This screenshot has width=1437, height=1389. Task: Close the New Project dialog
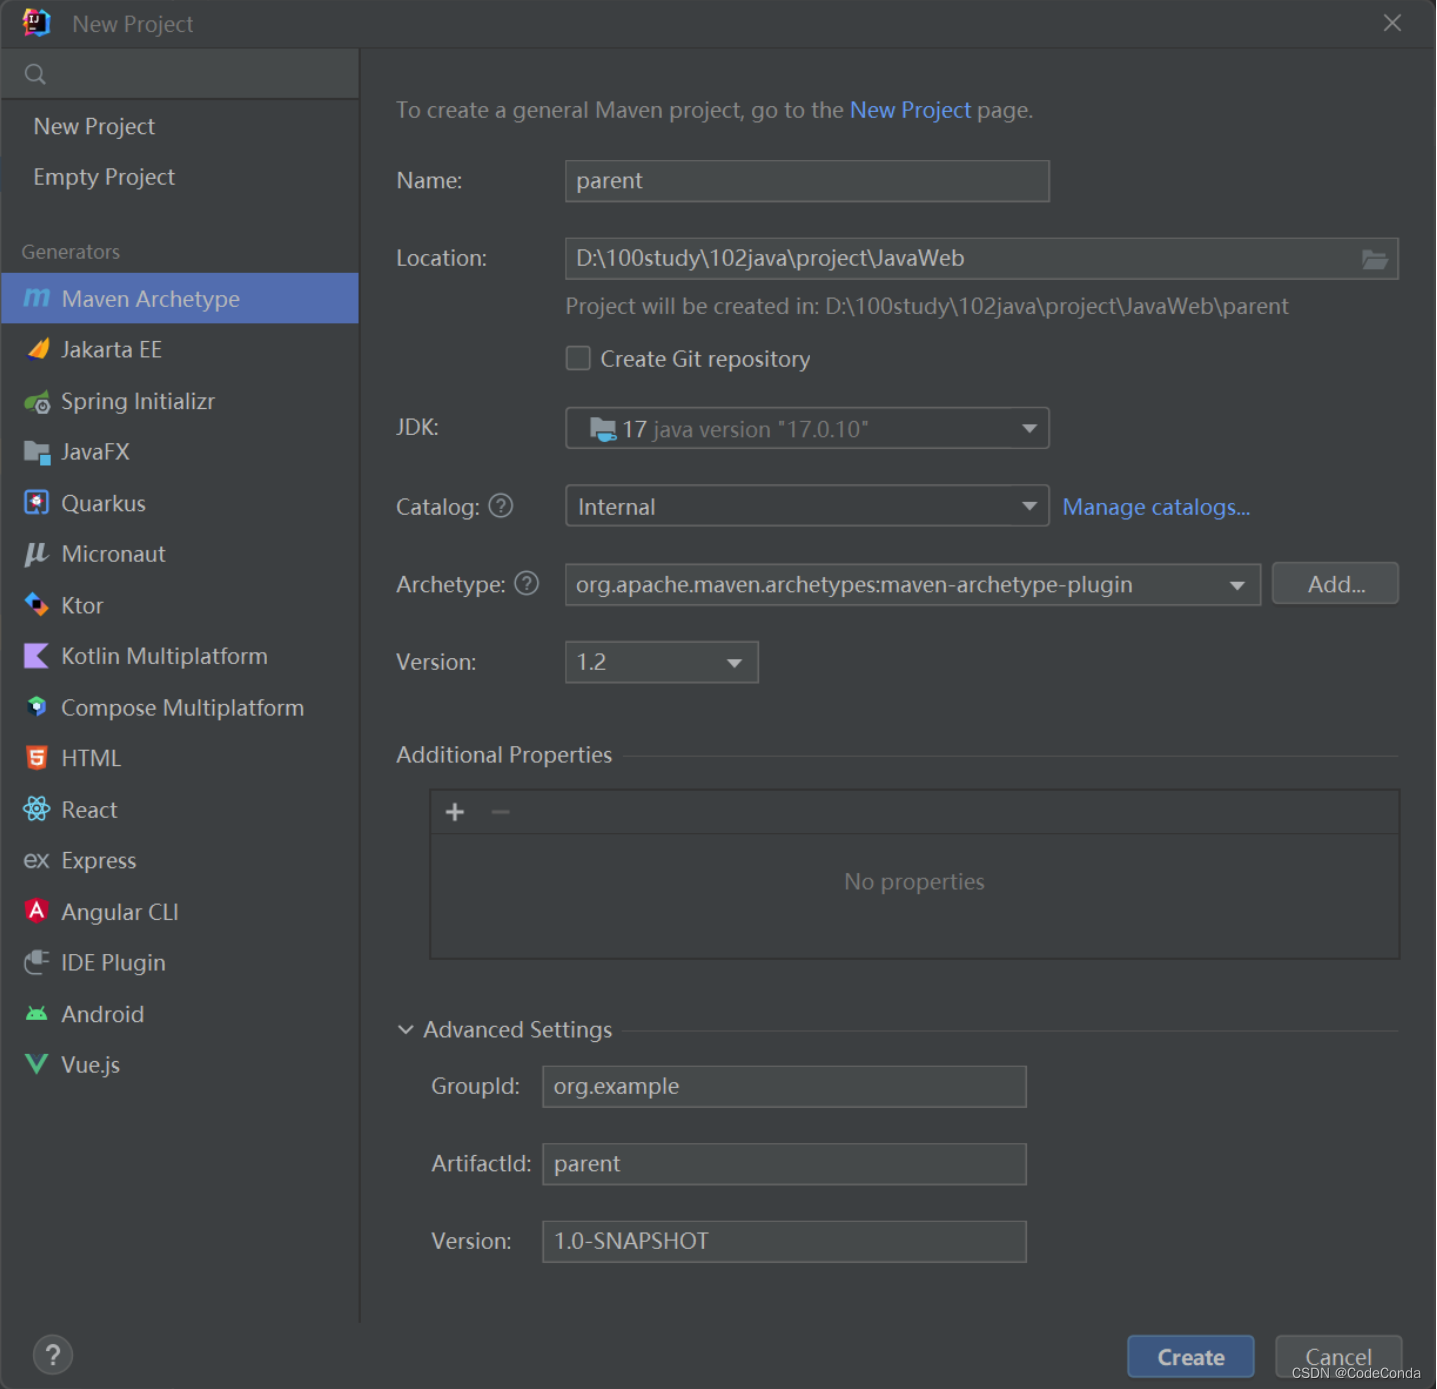tap(1392, 23)
